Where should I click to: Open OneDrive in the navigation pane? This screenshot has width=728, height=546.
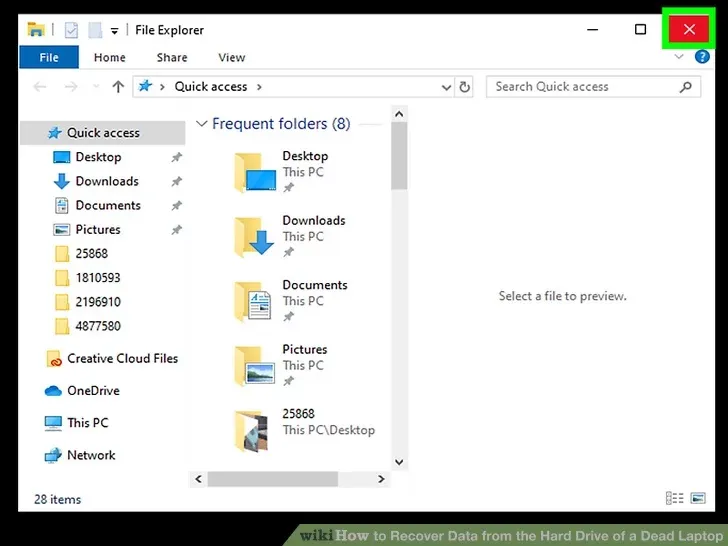point(92,391)
